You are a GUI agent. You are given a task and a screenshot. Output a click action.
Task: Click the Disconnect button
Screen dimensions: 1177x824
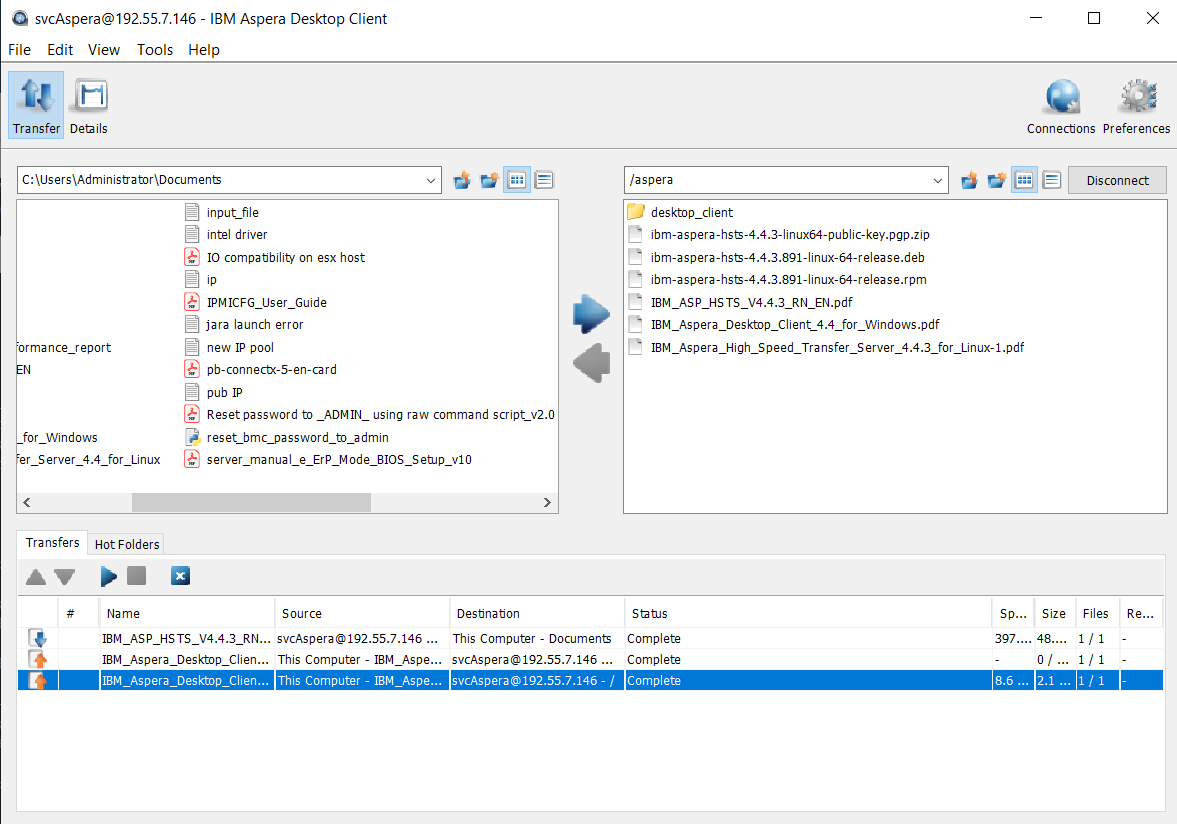[1117, 180]
